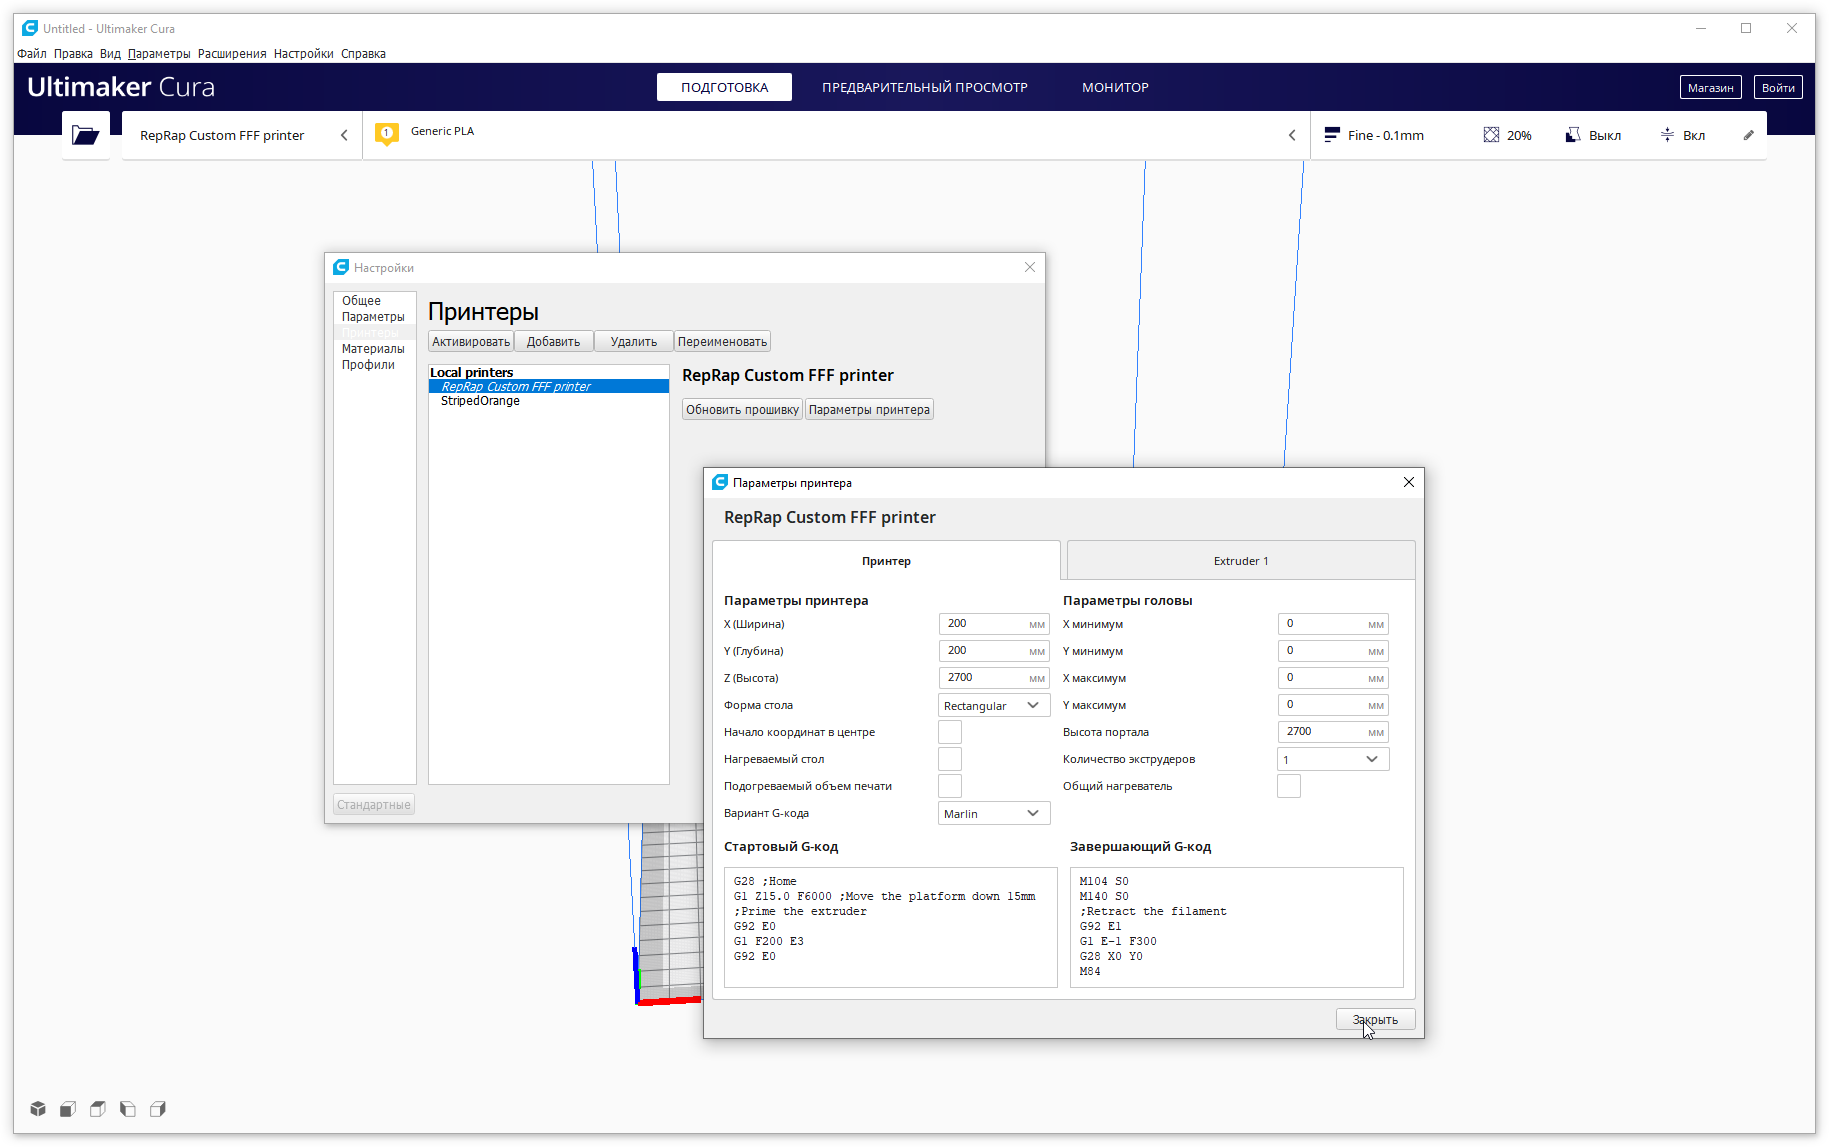Image resolution: width=1829 pixels, height=1147 pixels.
Task: Open the Настройки menu in menu bar
Action: [x=304, y=54]
